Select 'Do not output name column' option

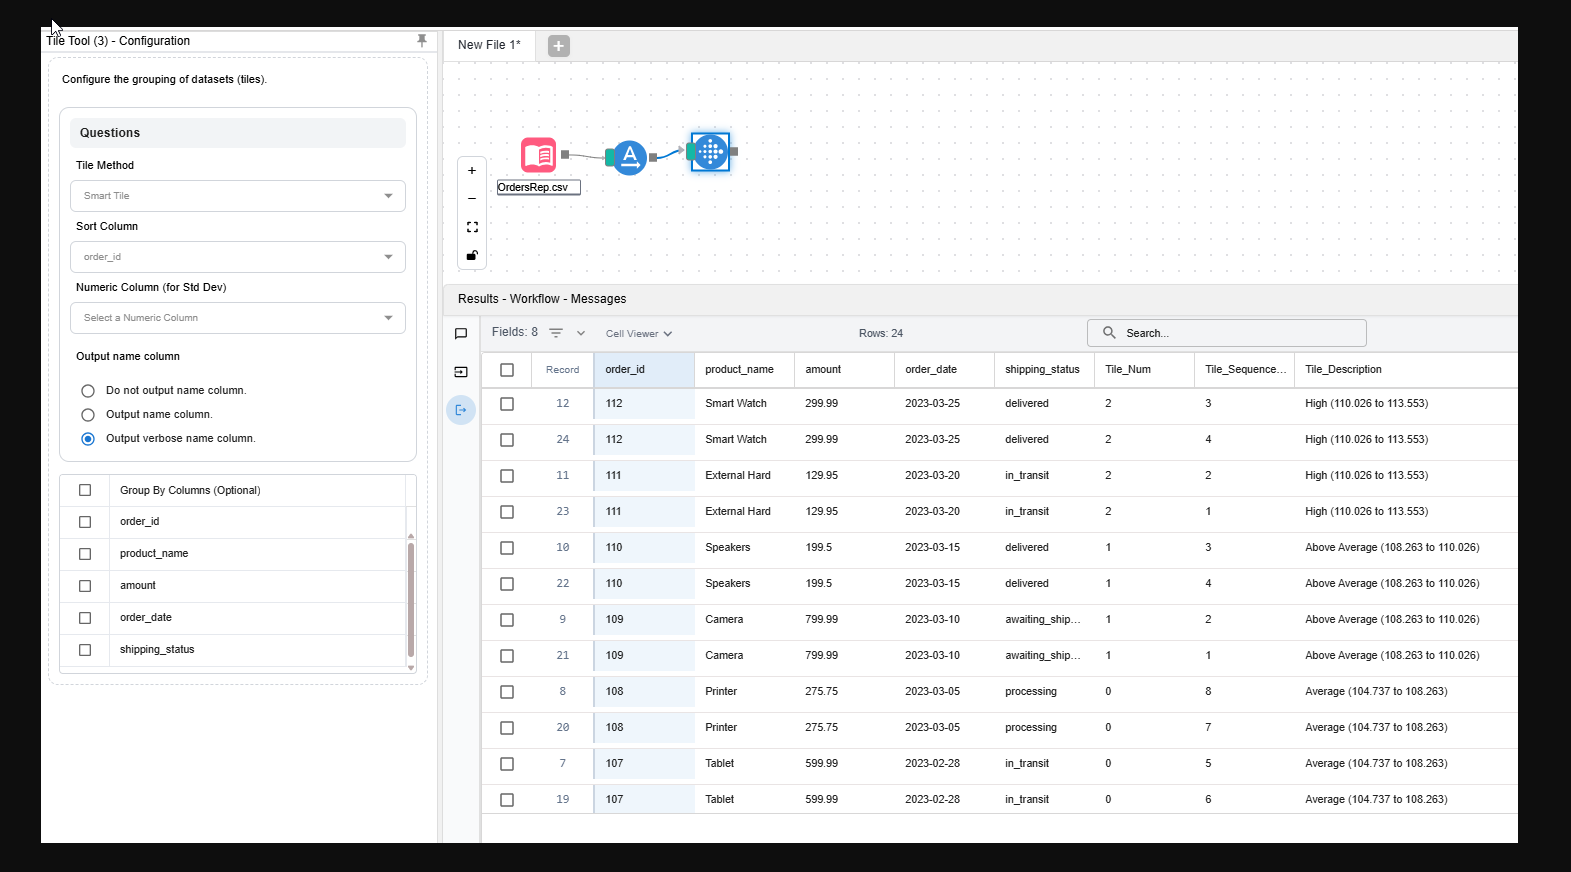[88, 391]
